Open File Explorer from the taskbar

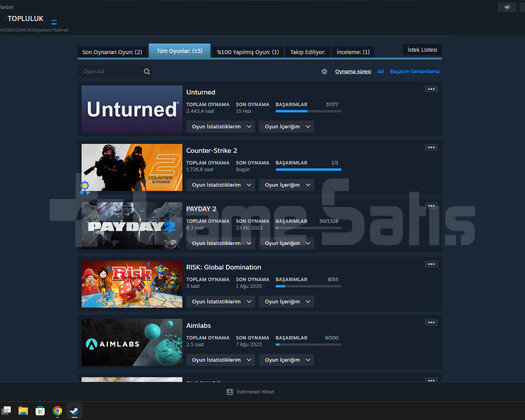(23, 410)
